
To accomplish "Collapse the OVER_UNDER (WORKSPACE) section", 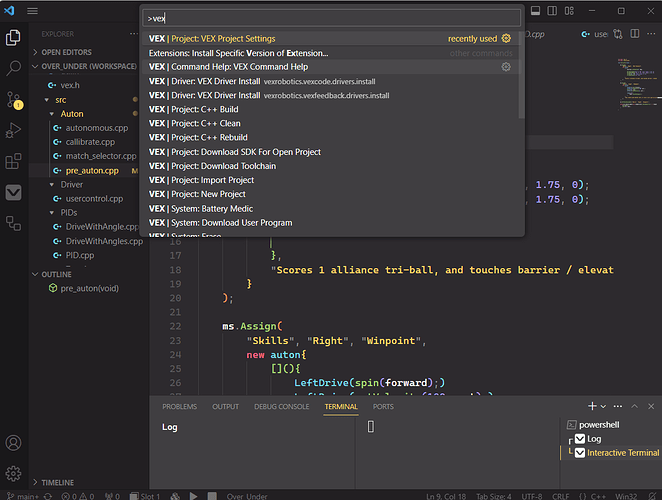I will tap(84, 66).
